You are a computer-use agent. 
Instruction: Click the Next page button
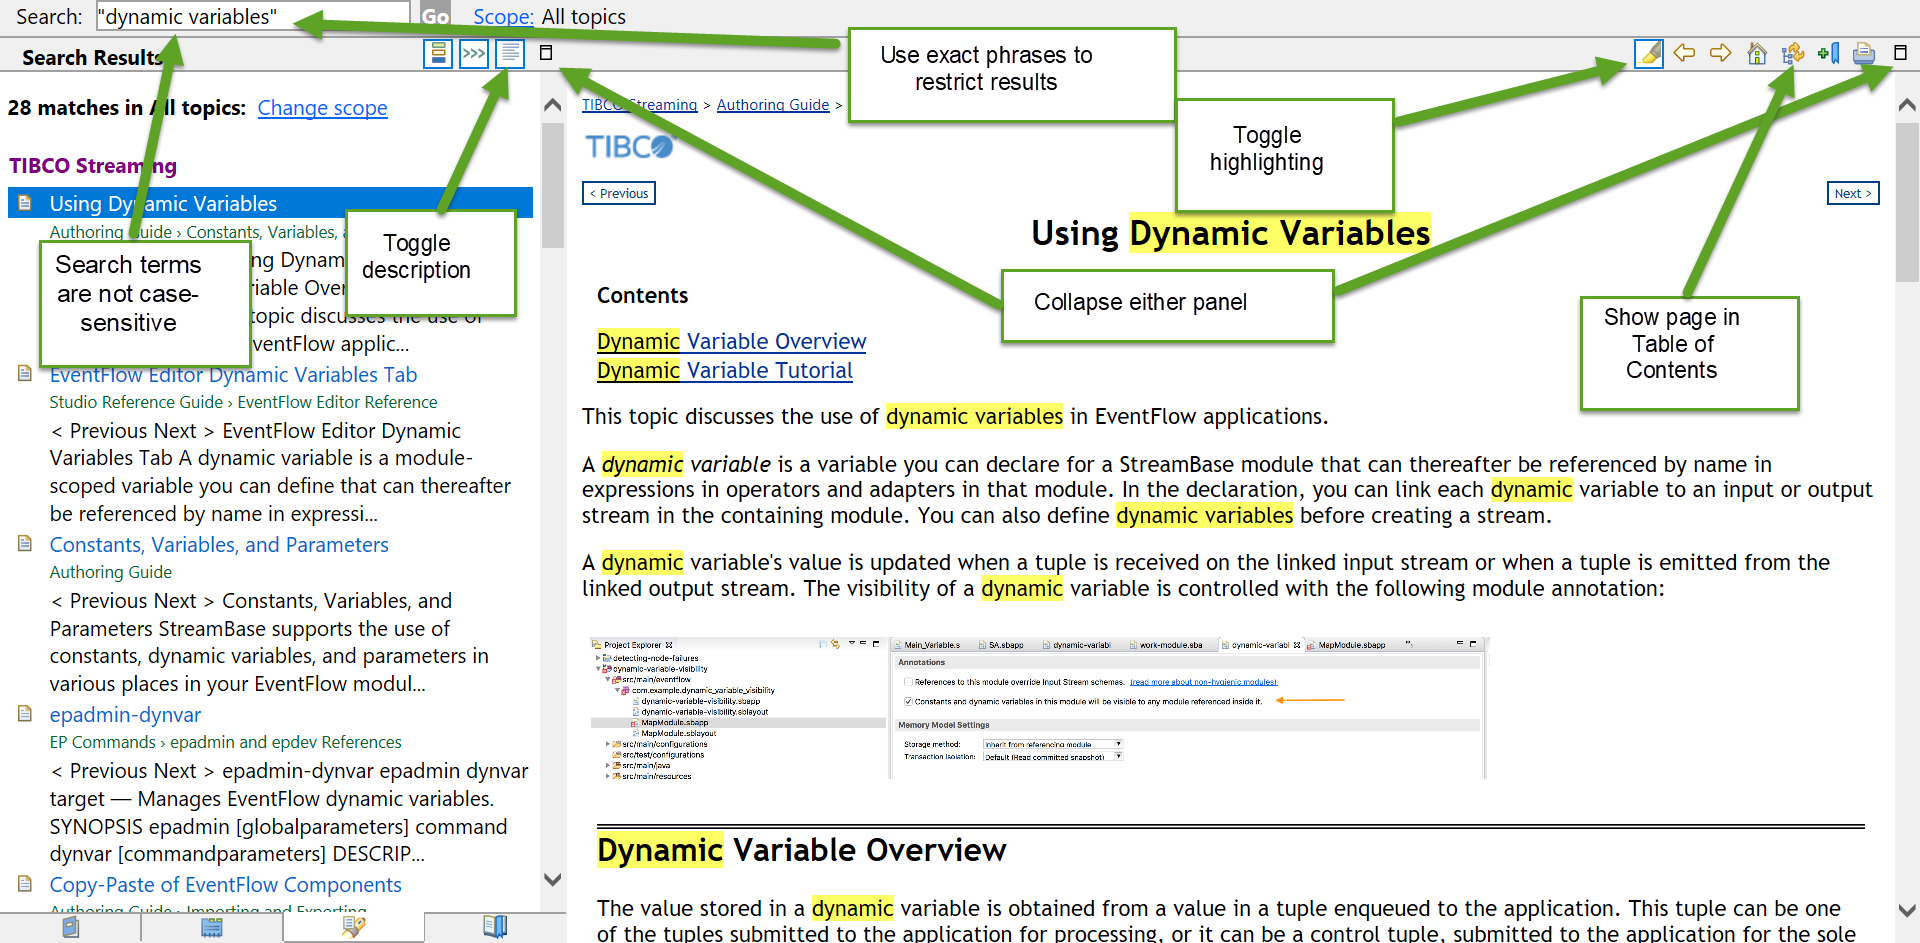coord(1853,193)
